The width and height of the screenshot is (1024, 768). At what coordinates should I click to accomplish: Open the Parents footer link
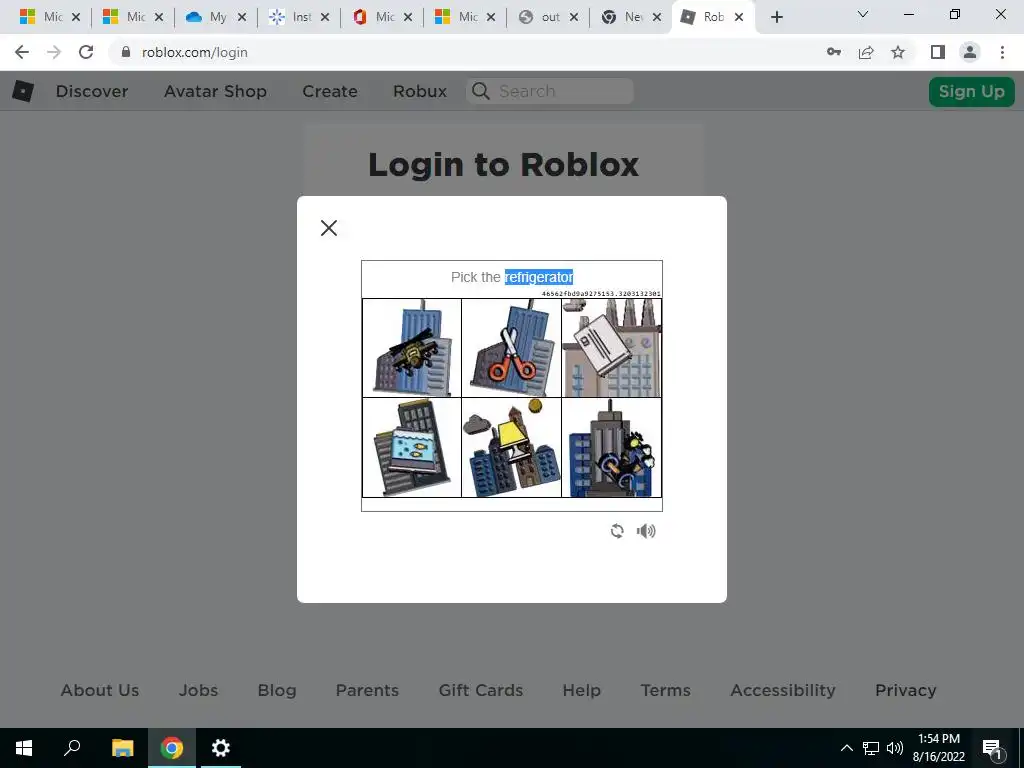click(x=367, y=690)
